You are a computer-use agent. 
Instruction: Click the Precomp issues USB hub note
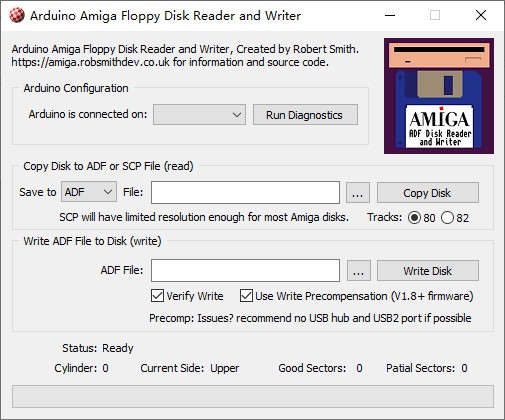coord(310,318)
